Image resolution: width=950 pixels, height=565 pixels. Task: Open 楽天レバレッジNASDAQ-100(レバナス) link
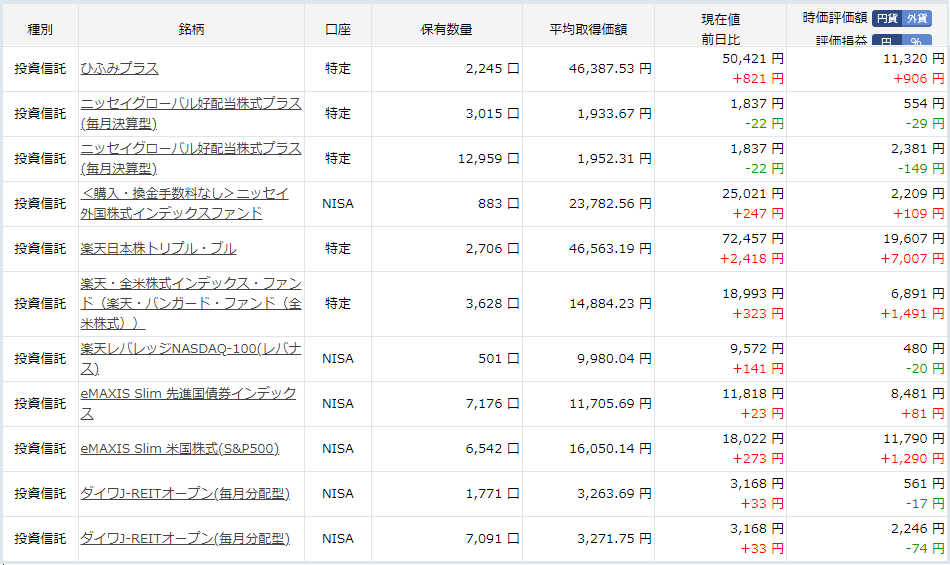click(x=191, y=358)
